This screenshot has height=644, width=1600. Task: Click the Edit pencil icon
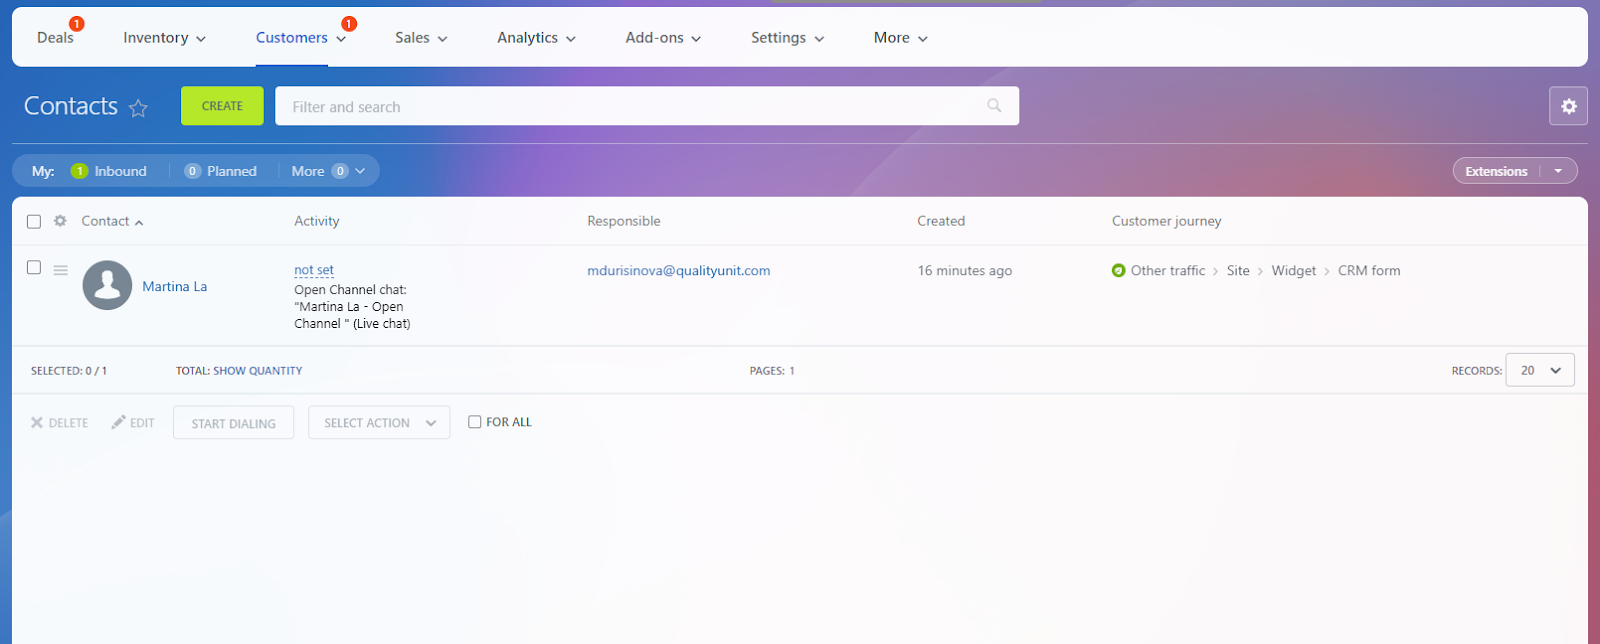[x=119, y=423]
